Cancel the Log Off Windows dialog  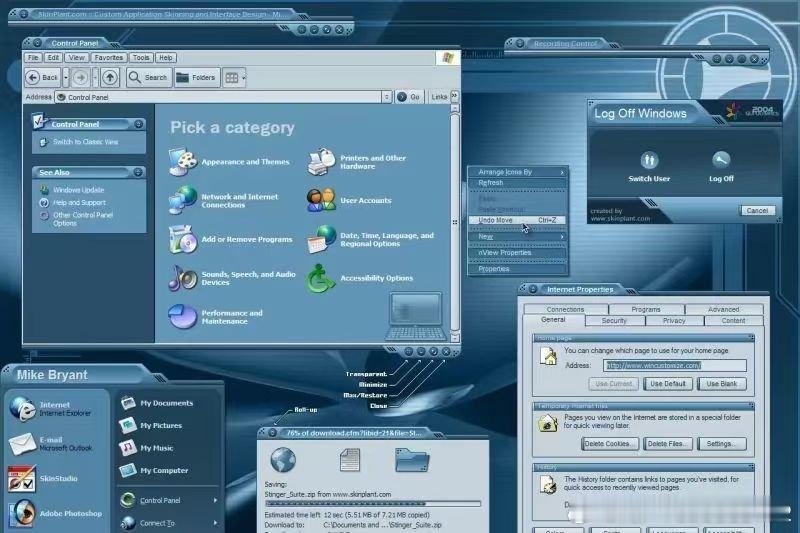[757, 210]
